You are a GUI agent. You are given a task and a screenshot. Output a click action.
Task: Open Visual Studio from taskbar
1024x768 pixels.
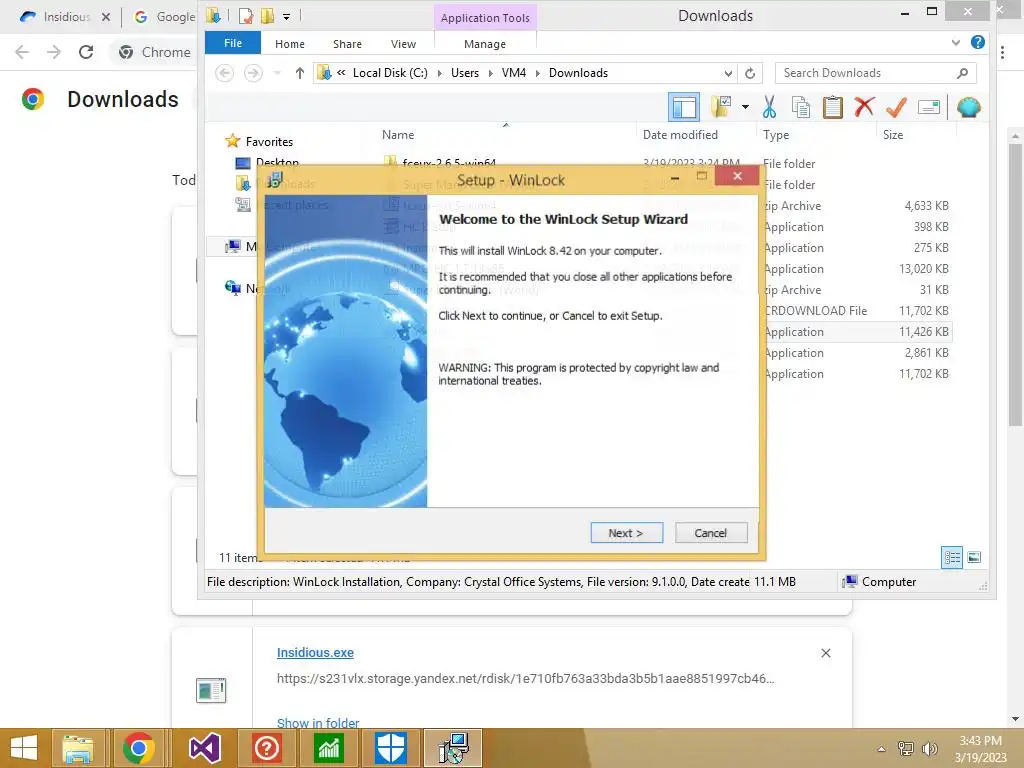(x=204, y=748)
